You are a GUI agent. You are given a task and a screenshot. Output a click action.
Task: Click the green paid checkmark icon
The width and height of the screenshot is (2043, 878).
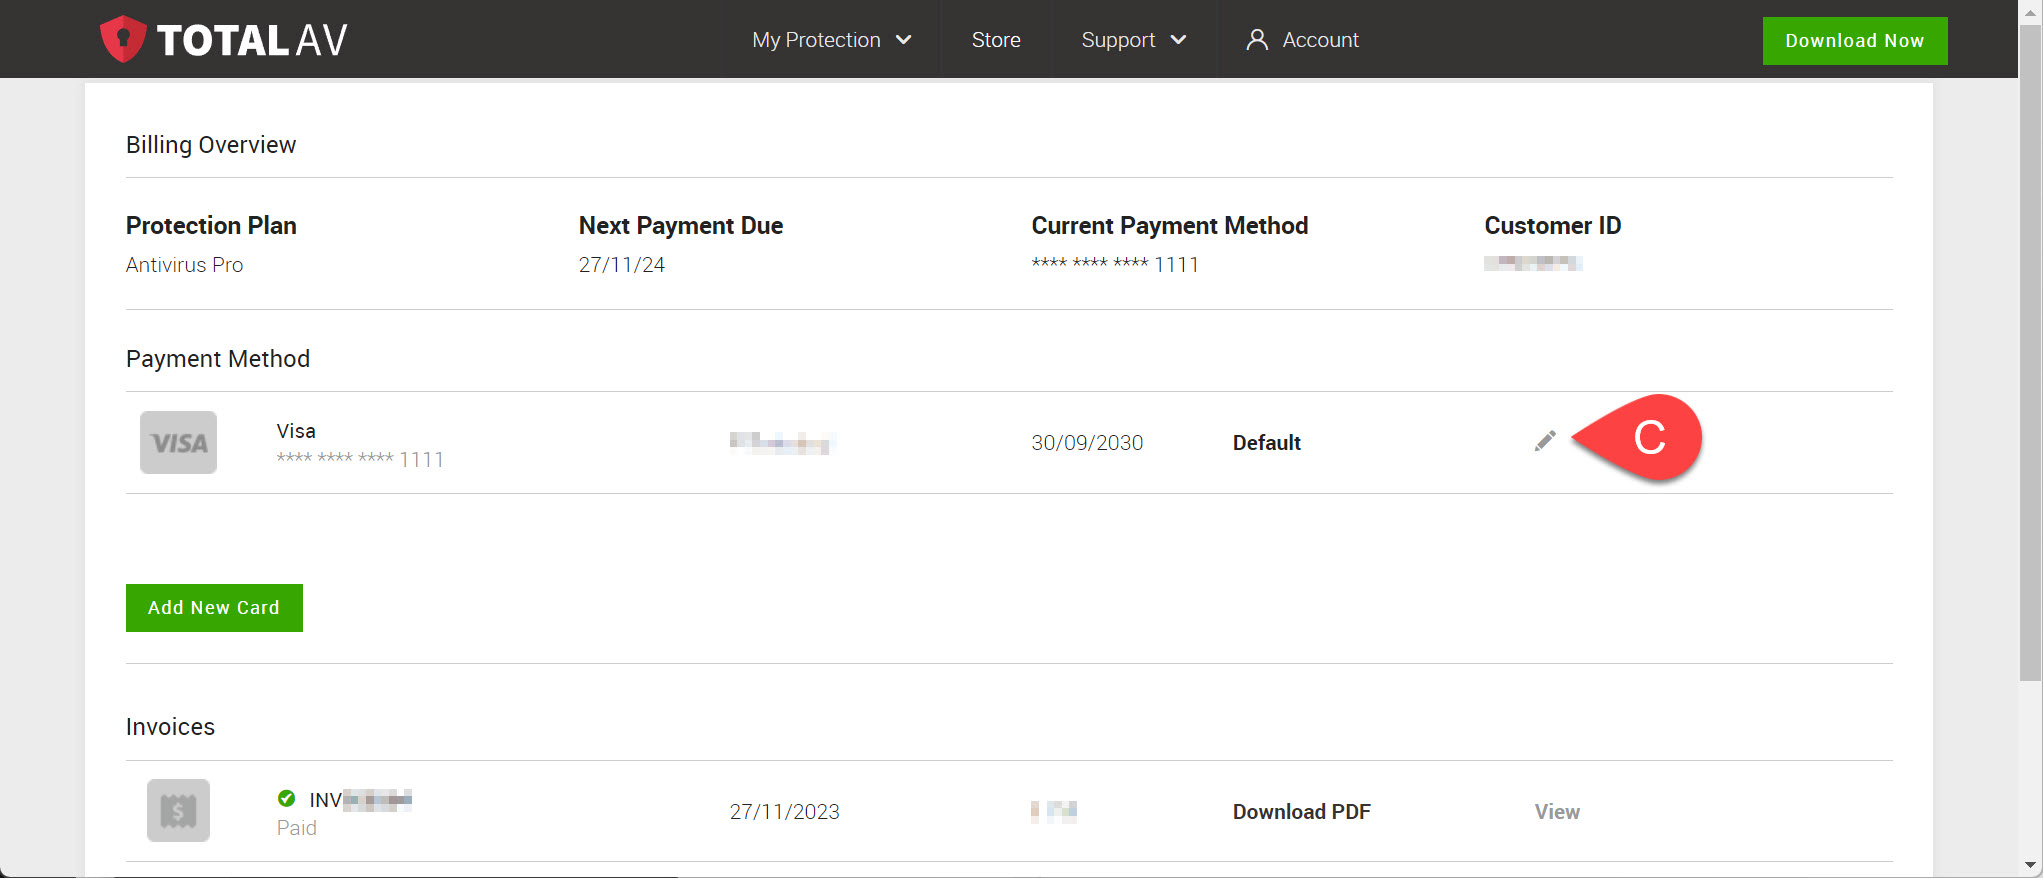pos(286,798)
